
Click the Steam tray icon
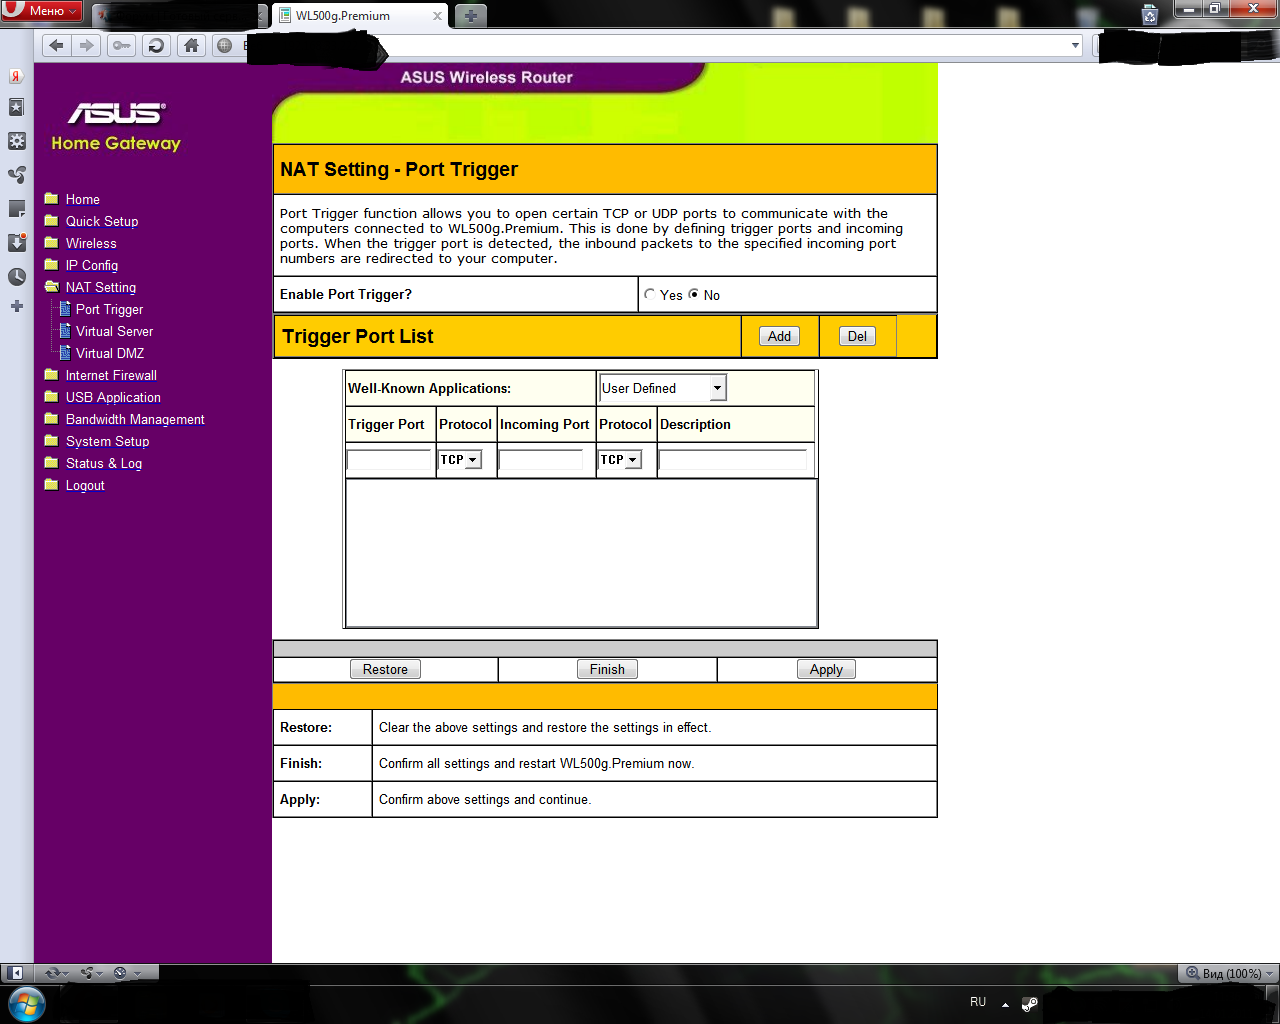pyautogui.click(x=1029, y=1004)
